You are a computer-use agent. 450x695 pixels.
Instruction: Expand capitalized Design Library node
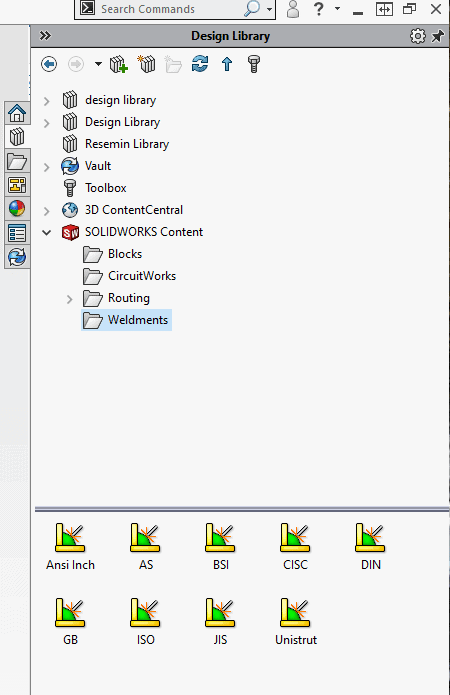(47, 123)
